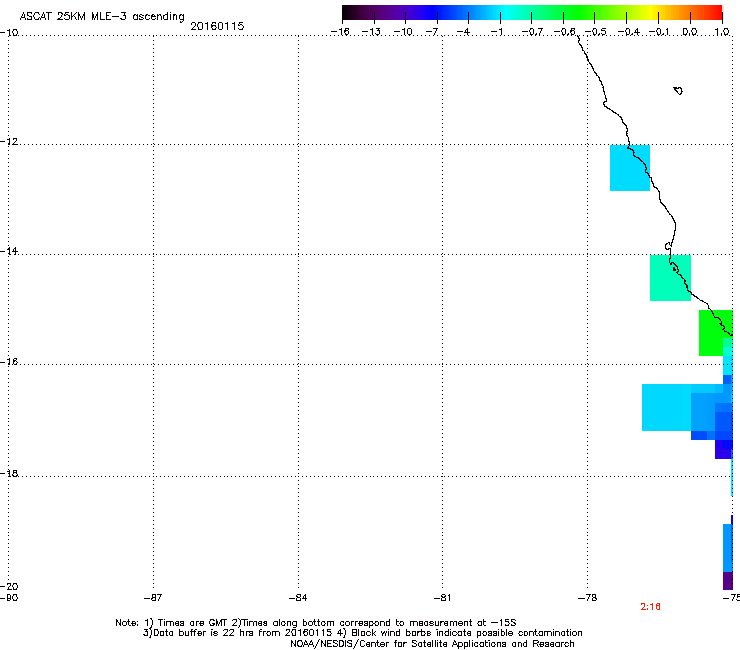Click the colorbar label -0.4

(629, 32)
